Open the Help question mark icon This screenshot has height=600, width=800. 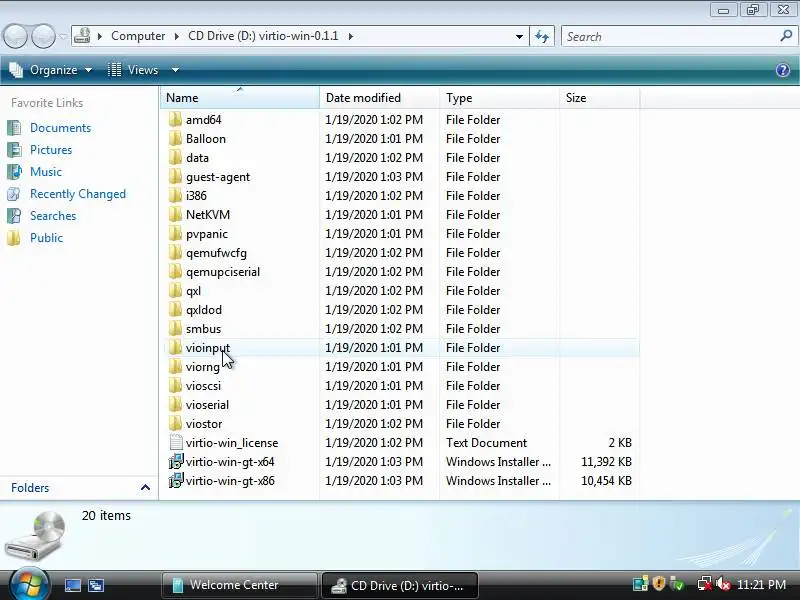(783, 70)
